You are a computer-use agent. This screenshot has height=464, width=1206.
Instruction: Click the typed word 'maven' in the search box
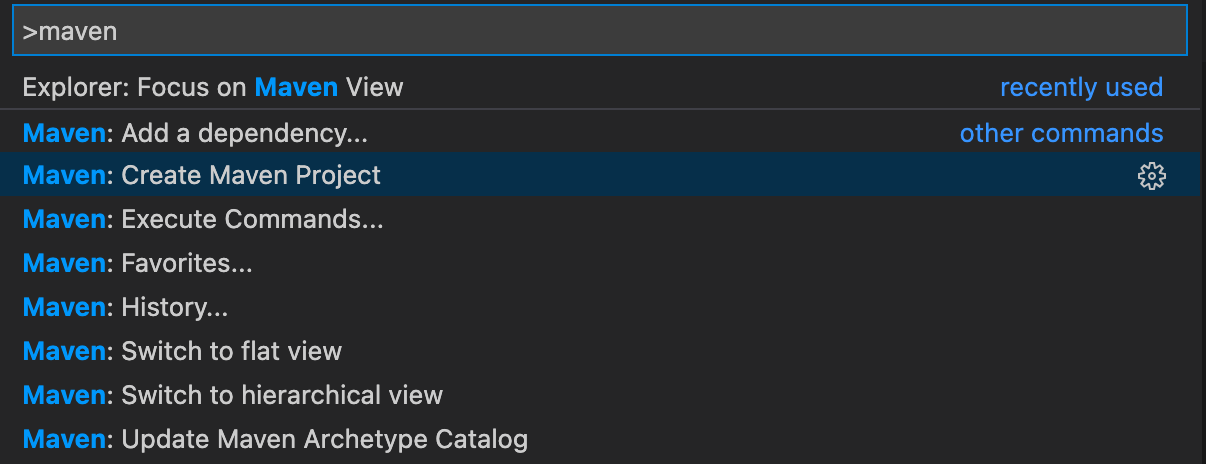(x=79, y=32)
